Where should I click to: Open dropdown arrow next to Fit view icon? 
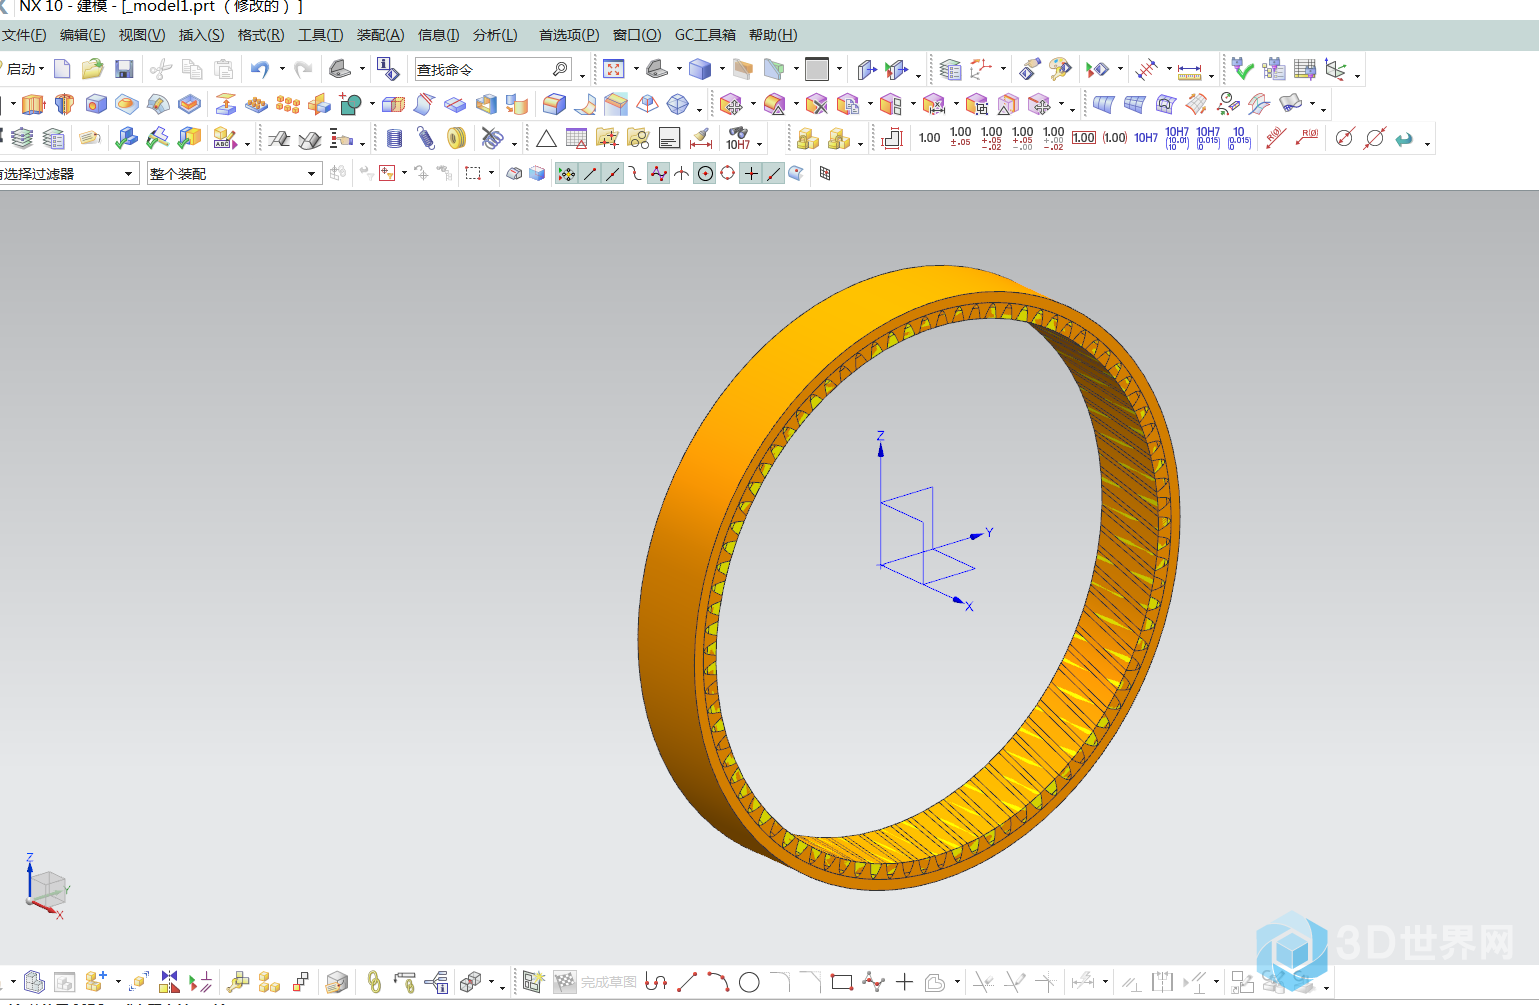coord(636,69)
